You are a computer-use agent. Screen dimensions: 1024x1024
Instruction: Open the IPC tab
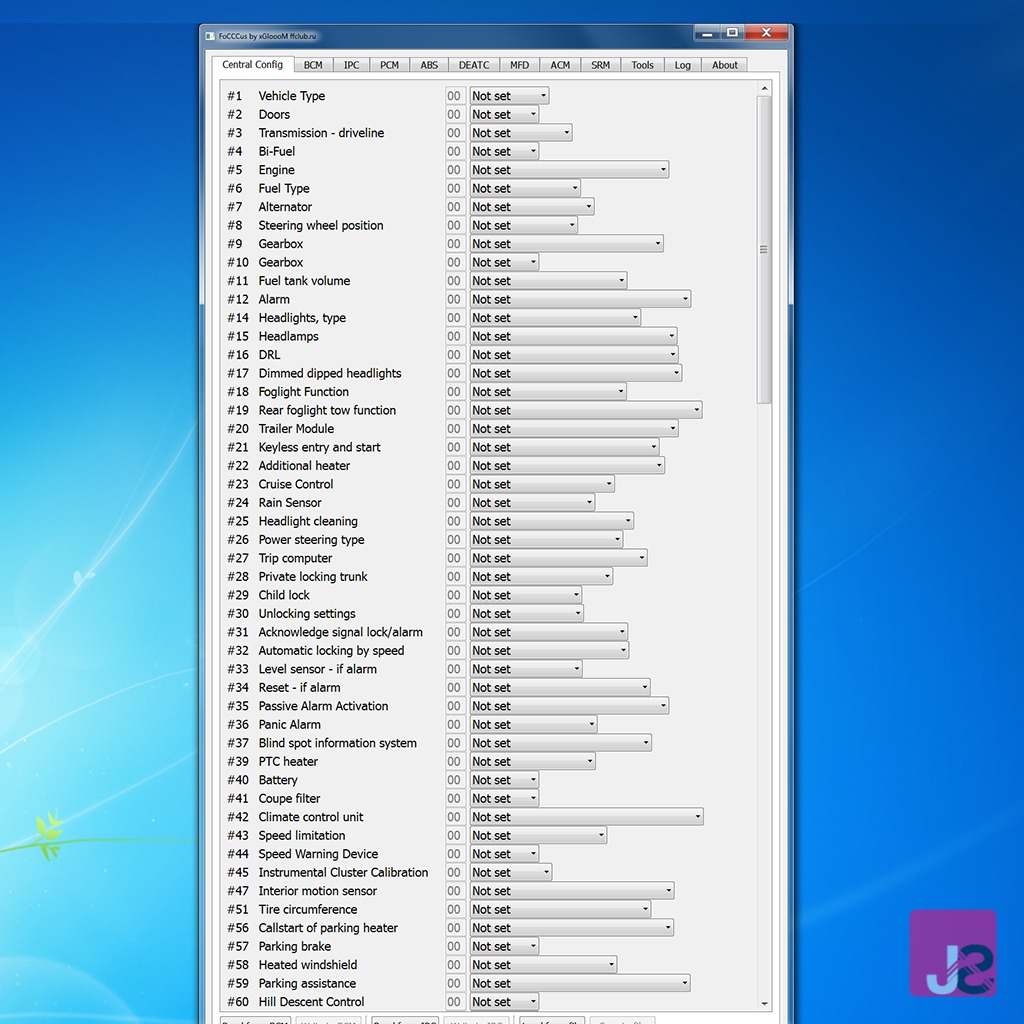coord(351,65)
